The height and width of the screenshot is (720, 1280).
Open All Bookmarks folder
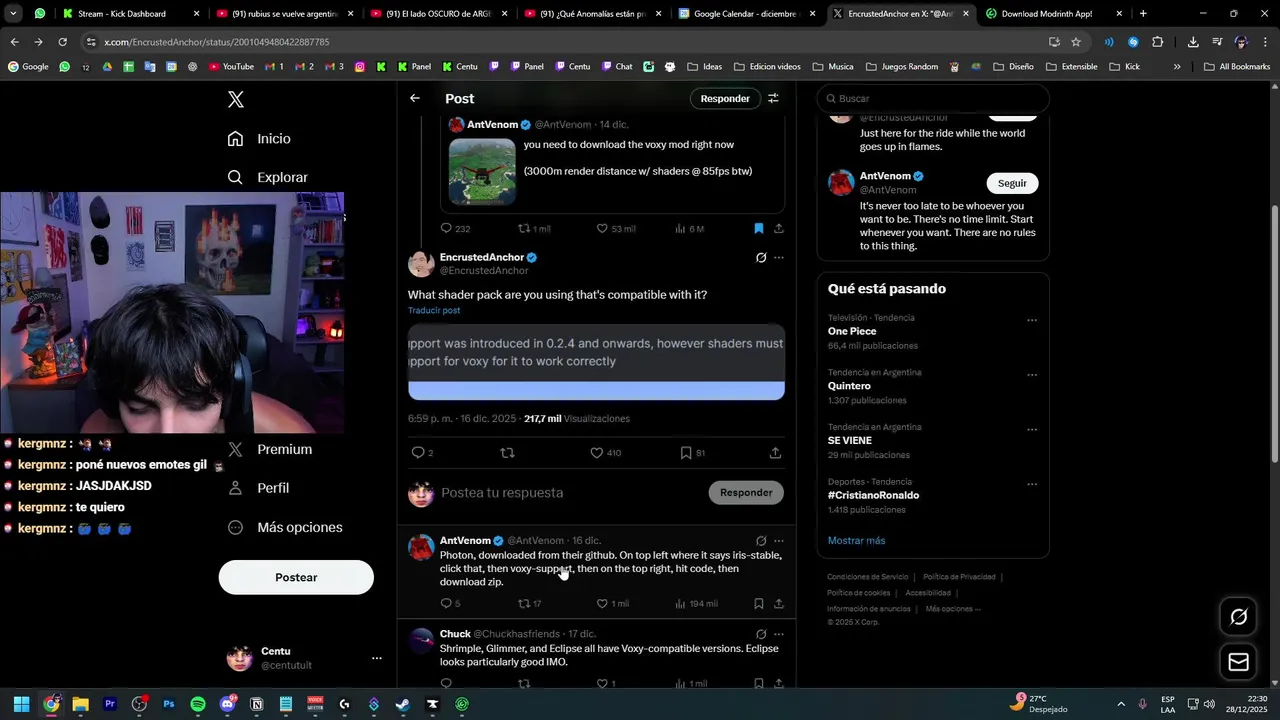click(1237, 67)
